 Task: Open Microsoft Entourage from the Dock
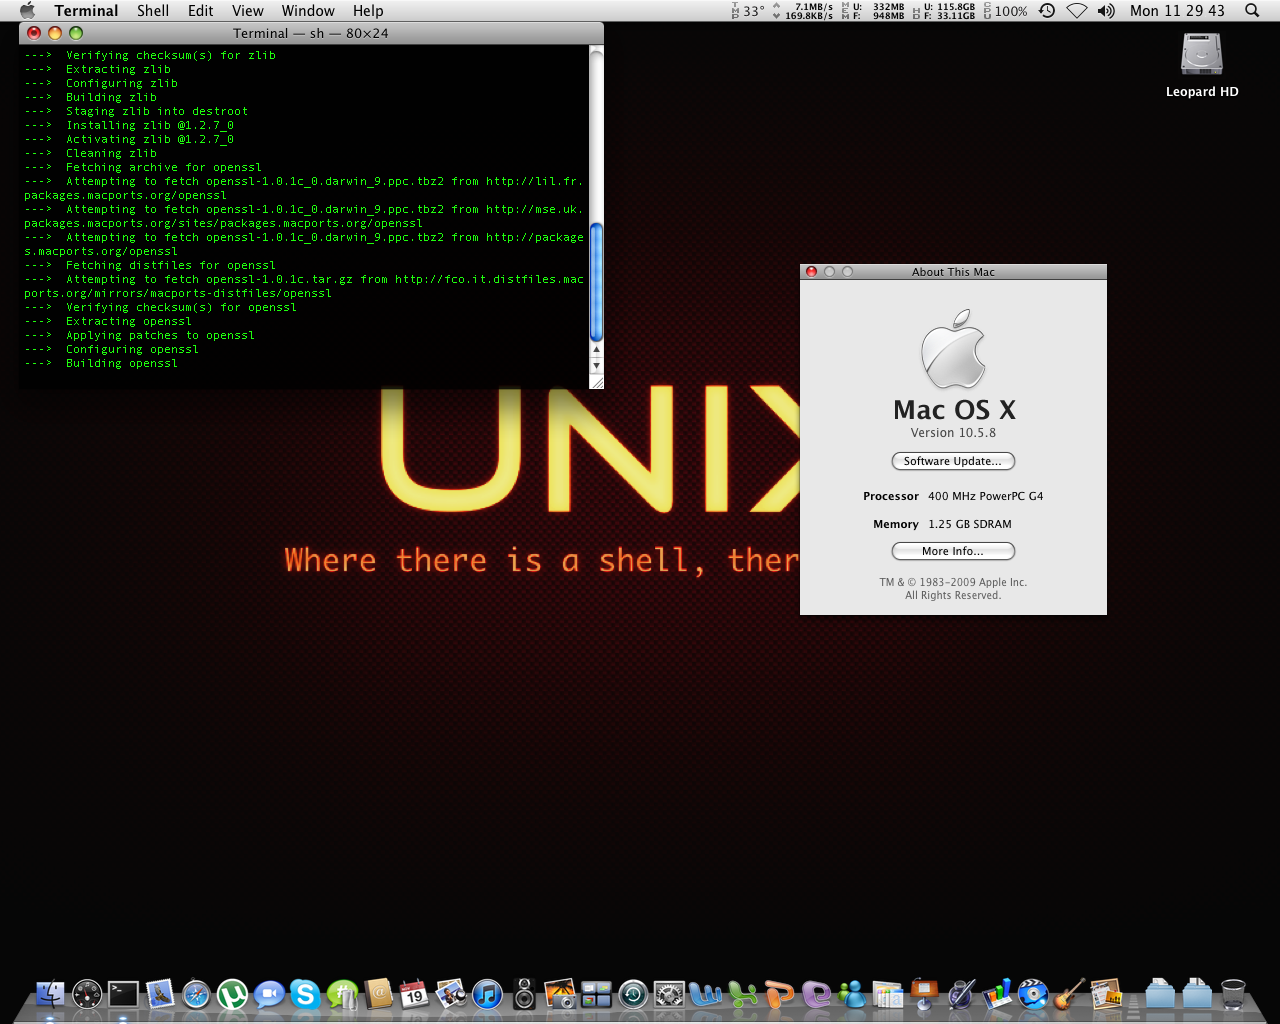(815, 994)
